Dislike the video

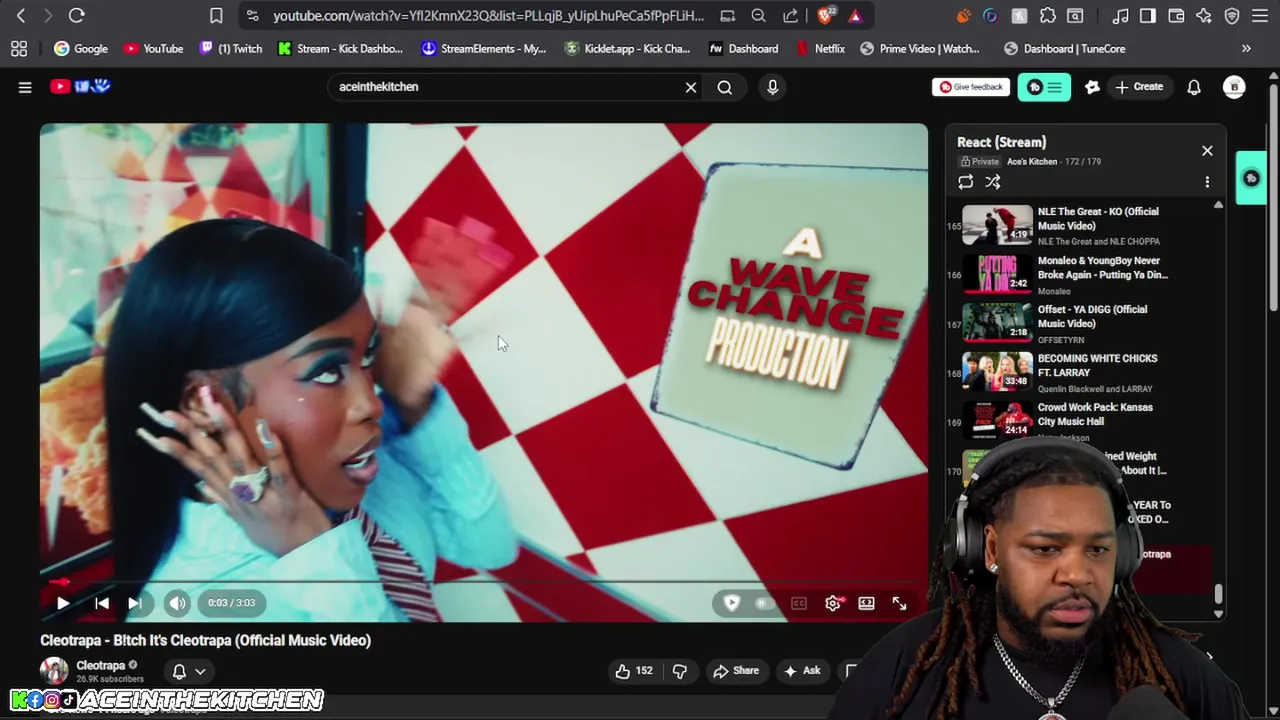point(679,671)
